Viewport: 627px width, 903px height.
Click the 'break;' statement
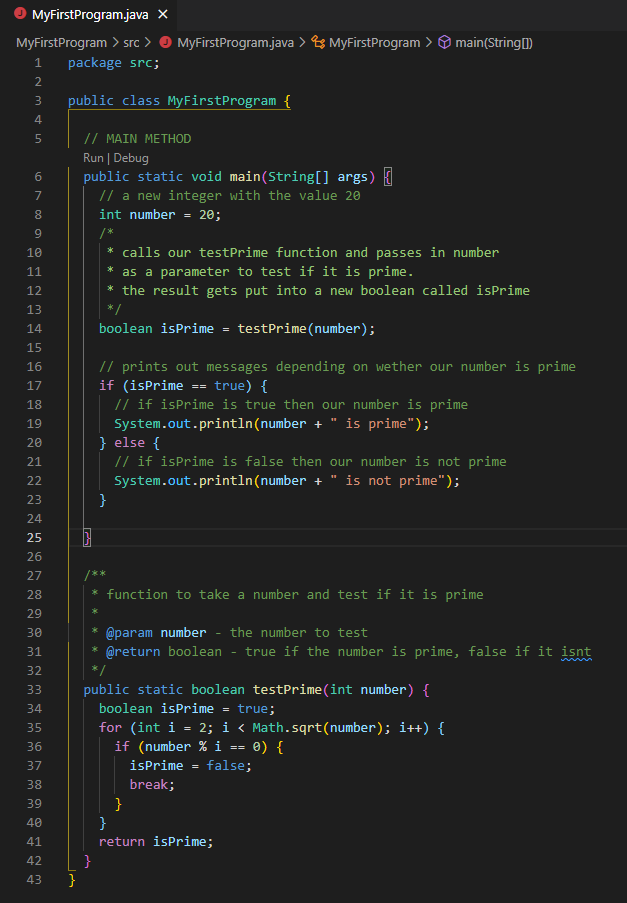(152, 785)
